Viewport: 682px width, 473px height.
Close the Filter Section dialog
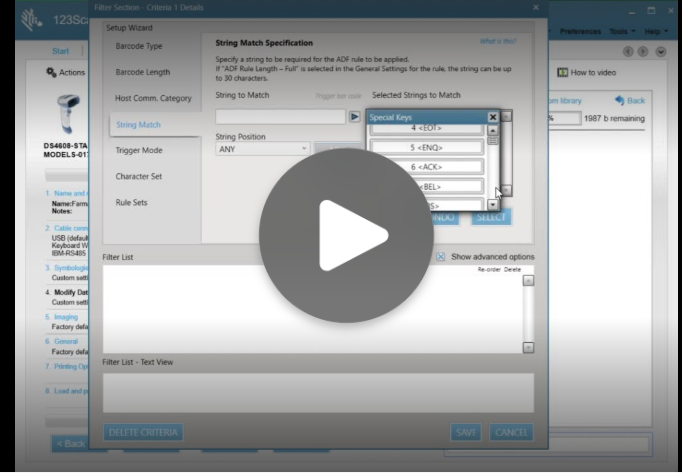coord(536,7)
